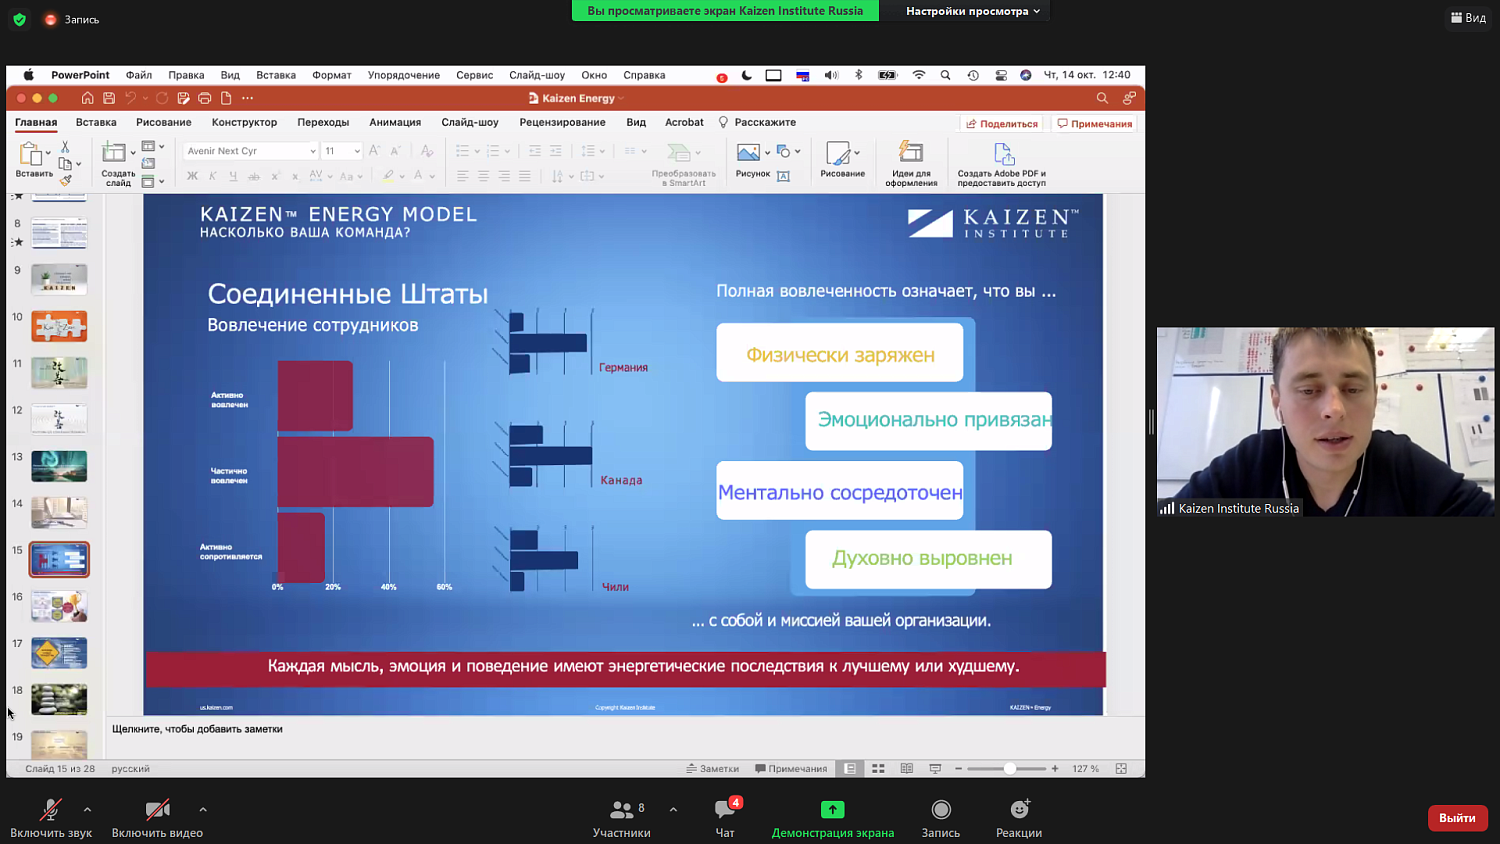
Task: Click the Format Painter brush icon
Action: pyautogui.click(x=65, y=181)
